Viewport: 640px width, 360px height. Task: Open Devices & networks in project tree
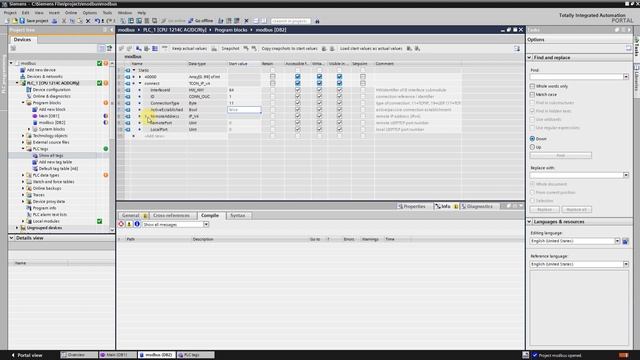click(44, 76)
